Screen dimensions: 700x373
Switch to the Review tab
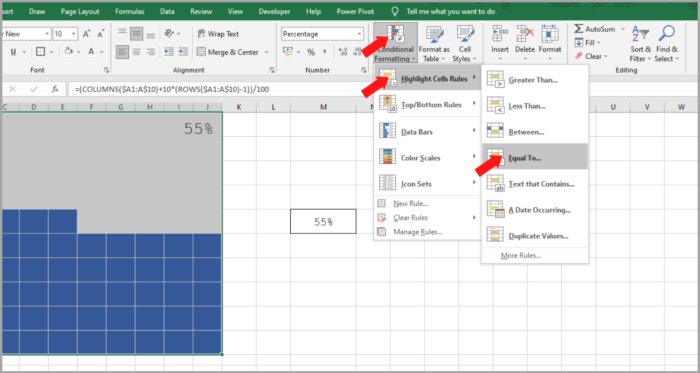coord(201,12)
